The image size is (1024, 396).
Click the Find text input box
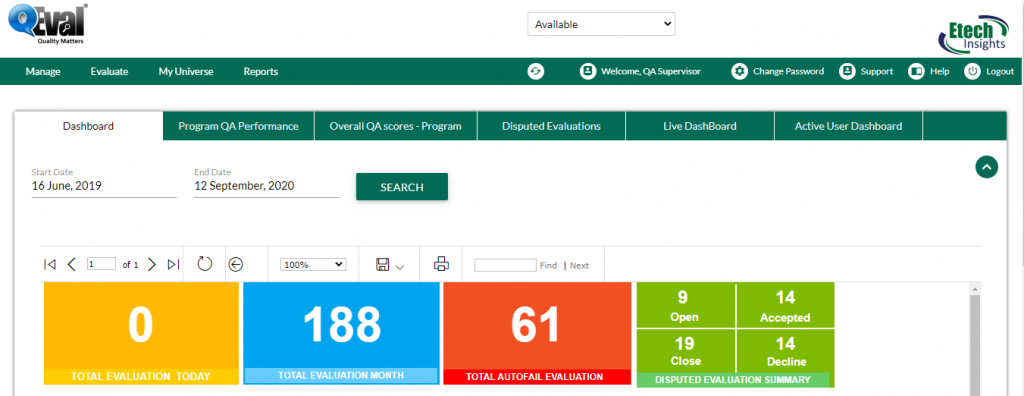point(505,265)
